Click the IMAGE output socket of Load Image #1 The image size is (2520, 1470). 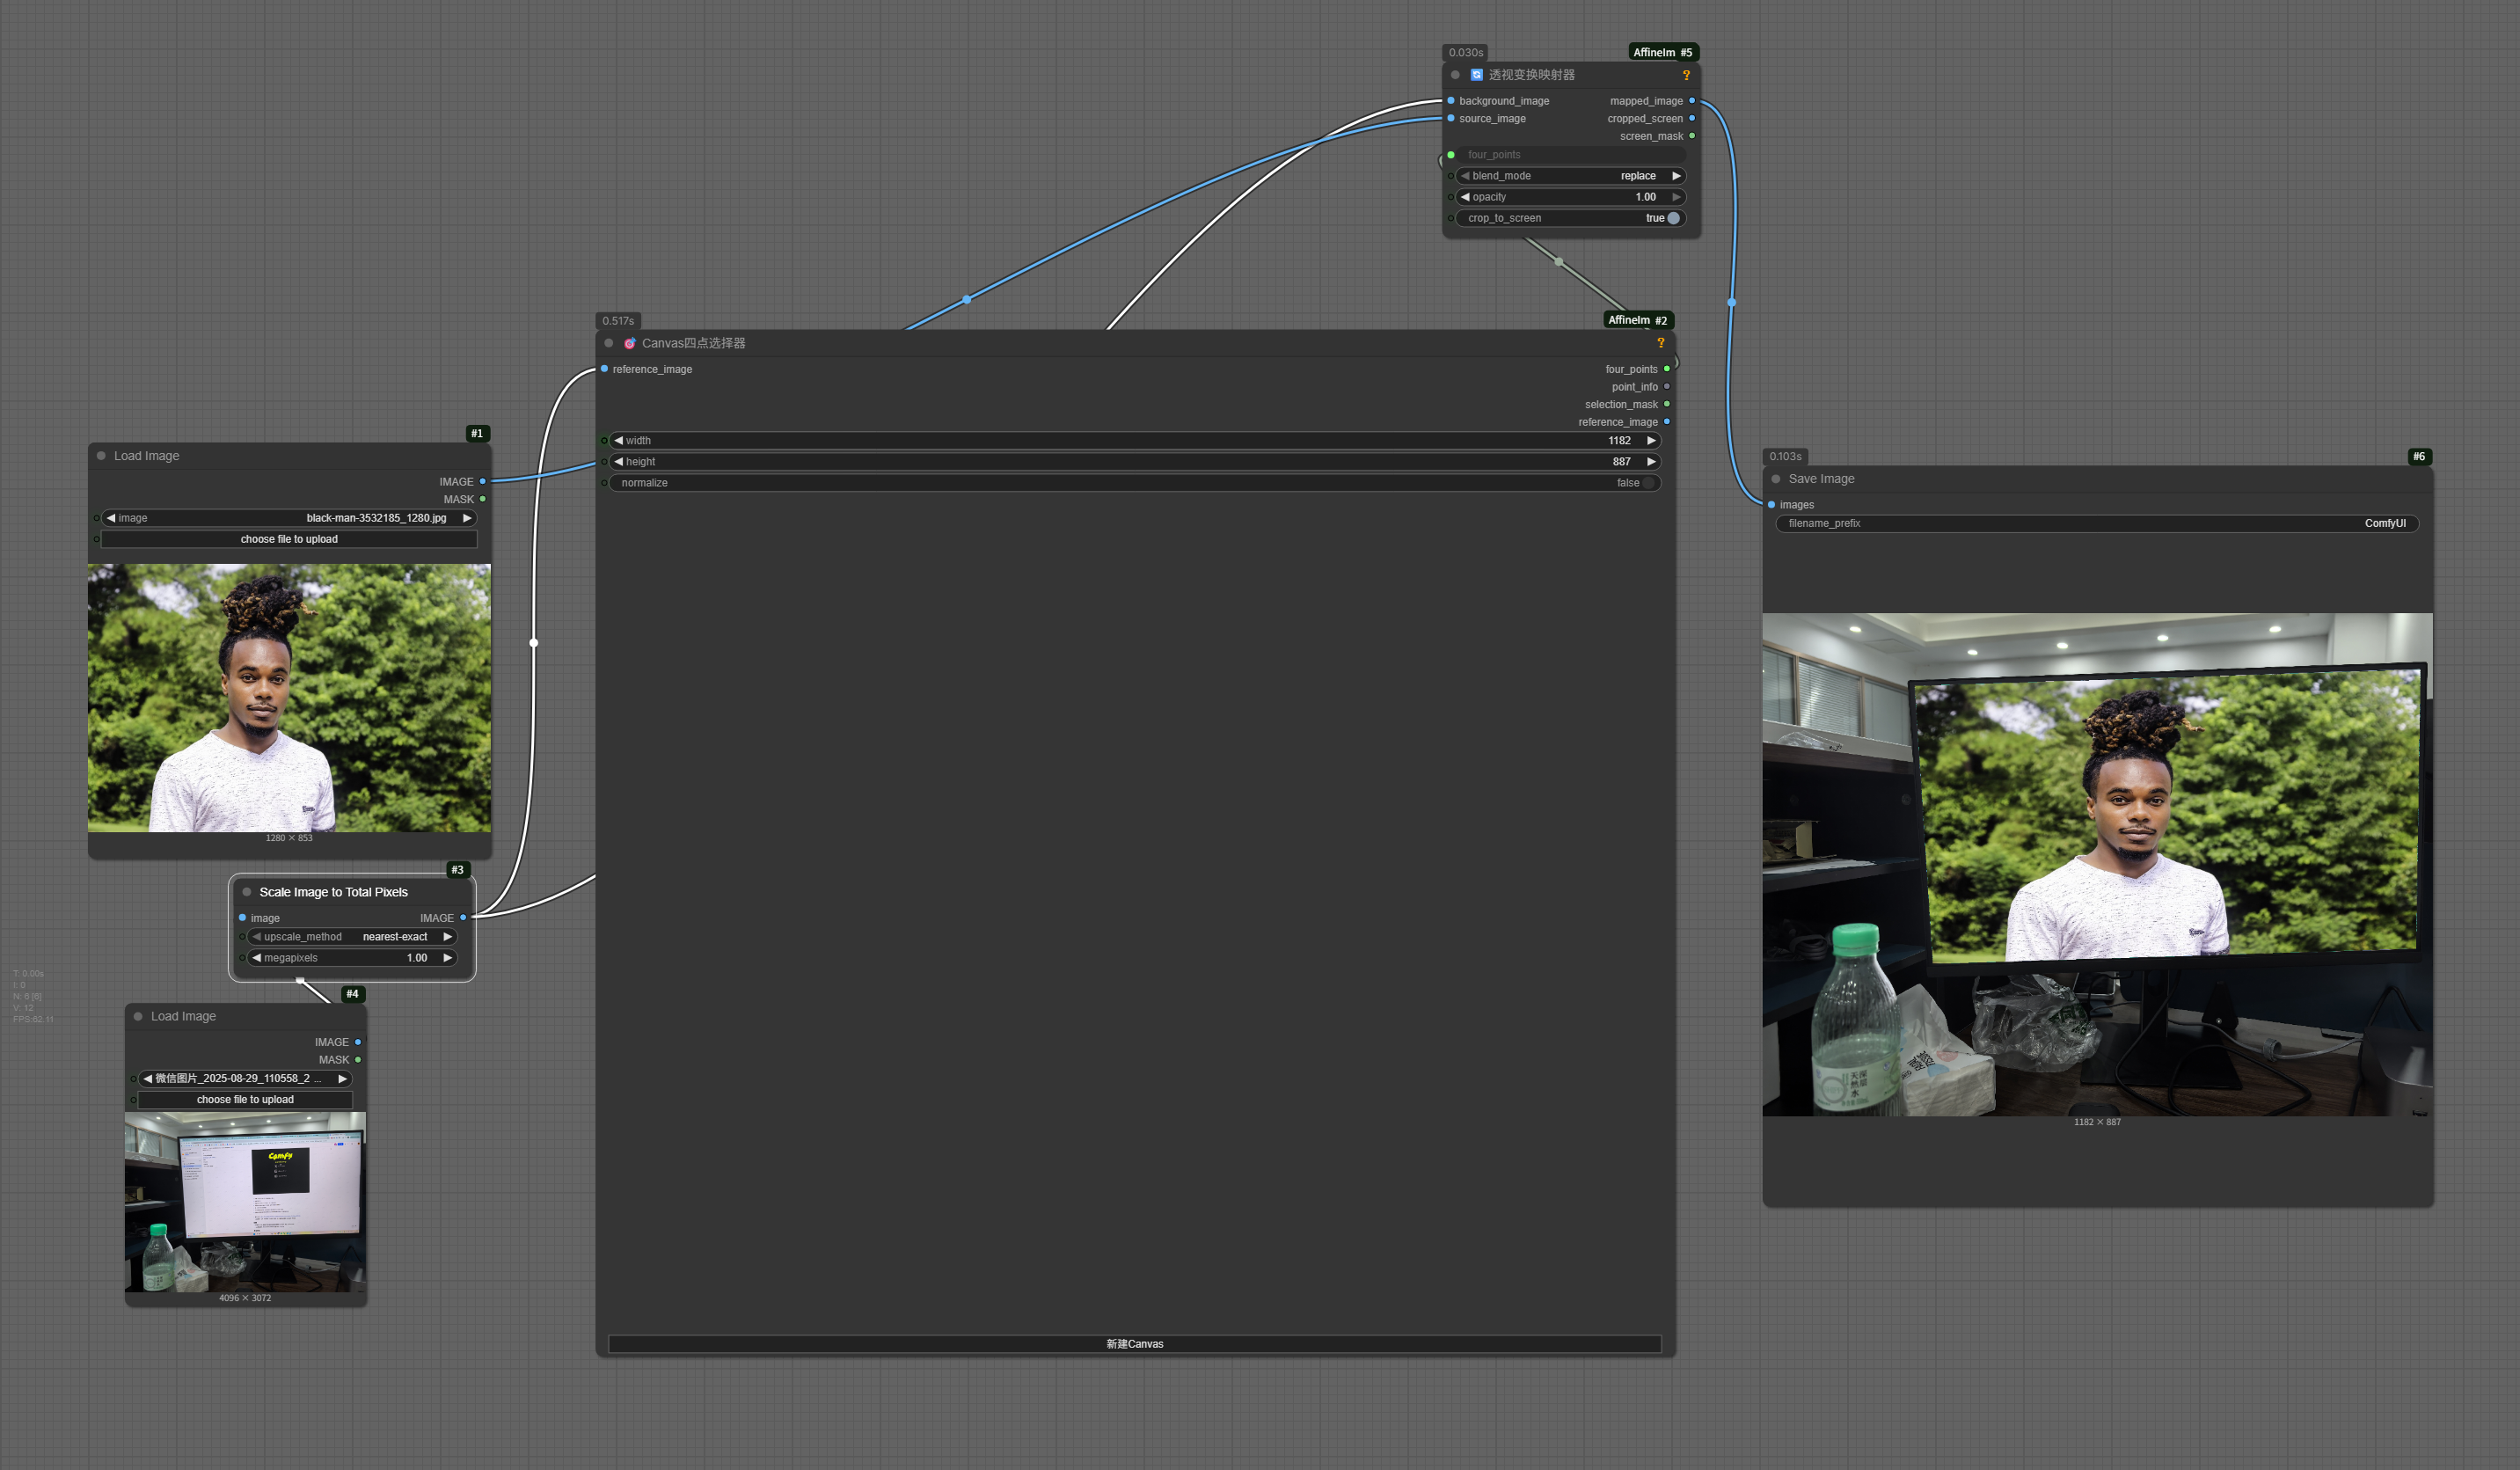click(x=482, y=482)
